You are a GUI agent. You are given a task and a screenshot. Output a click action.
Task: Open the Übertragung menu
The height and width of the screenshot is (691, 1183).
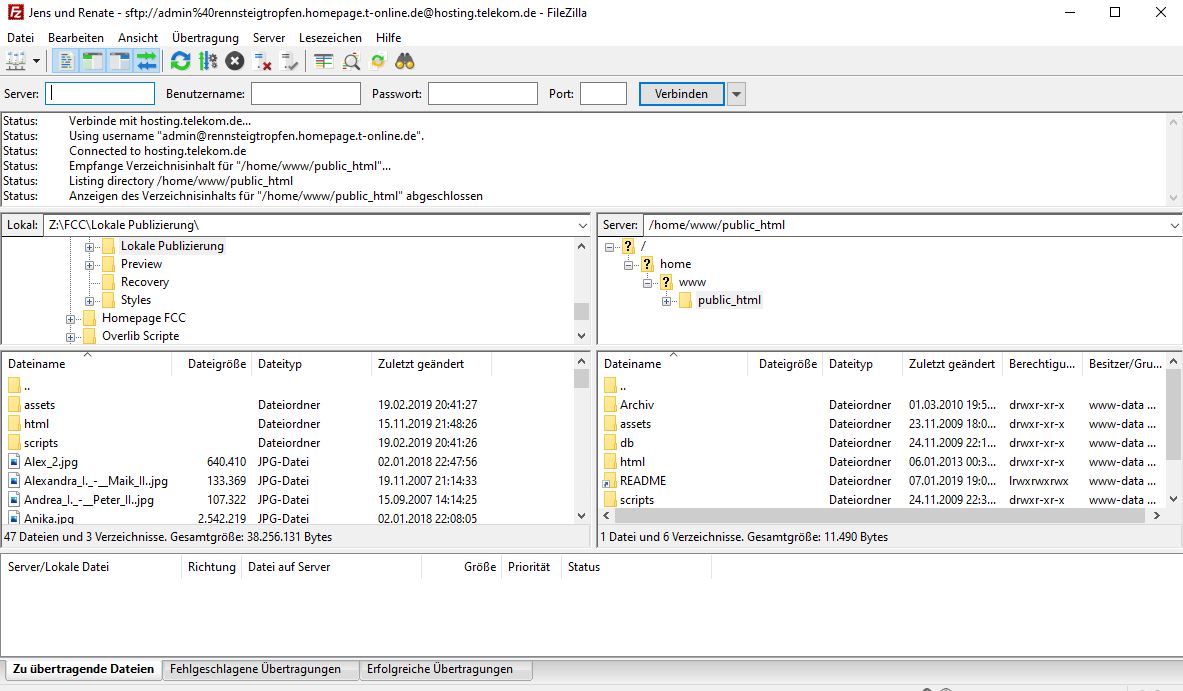(205, 37)
